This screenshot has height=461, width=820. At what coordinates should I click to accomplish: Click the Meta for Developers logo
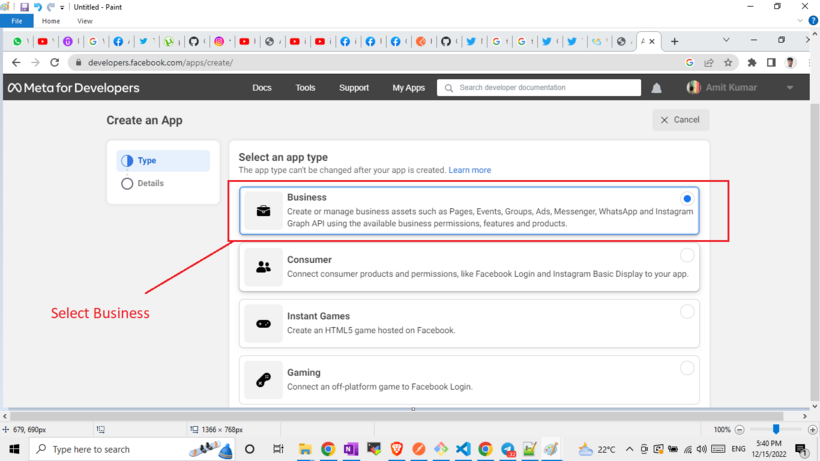coord(74,88)
